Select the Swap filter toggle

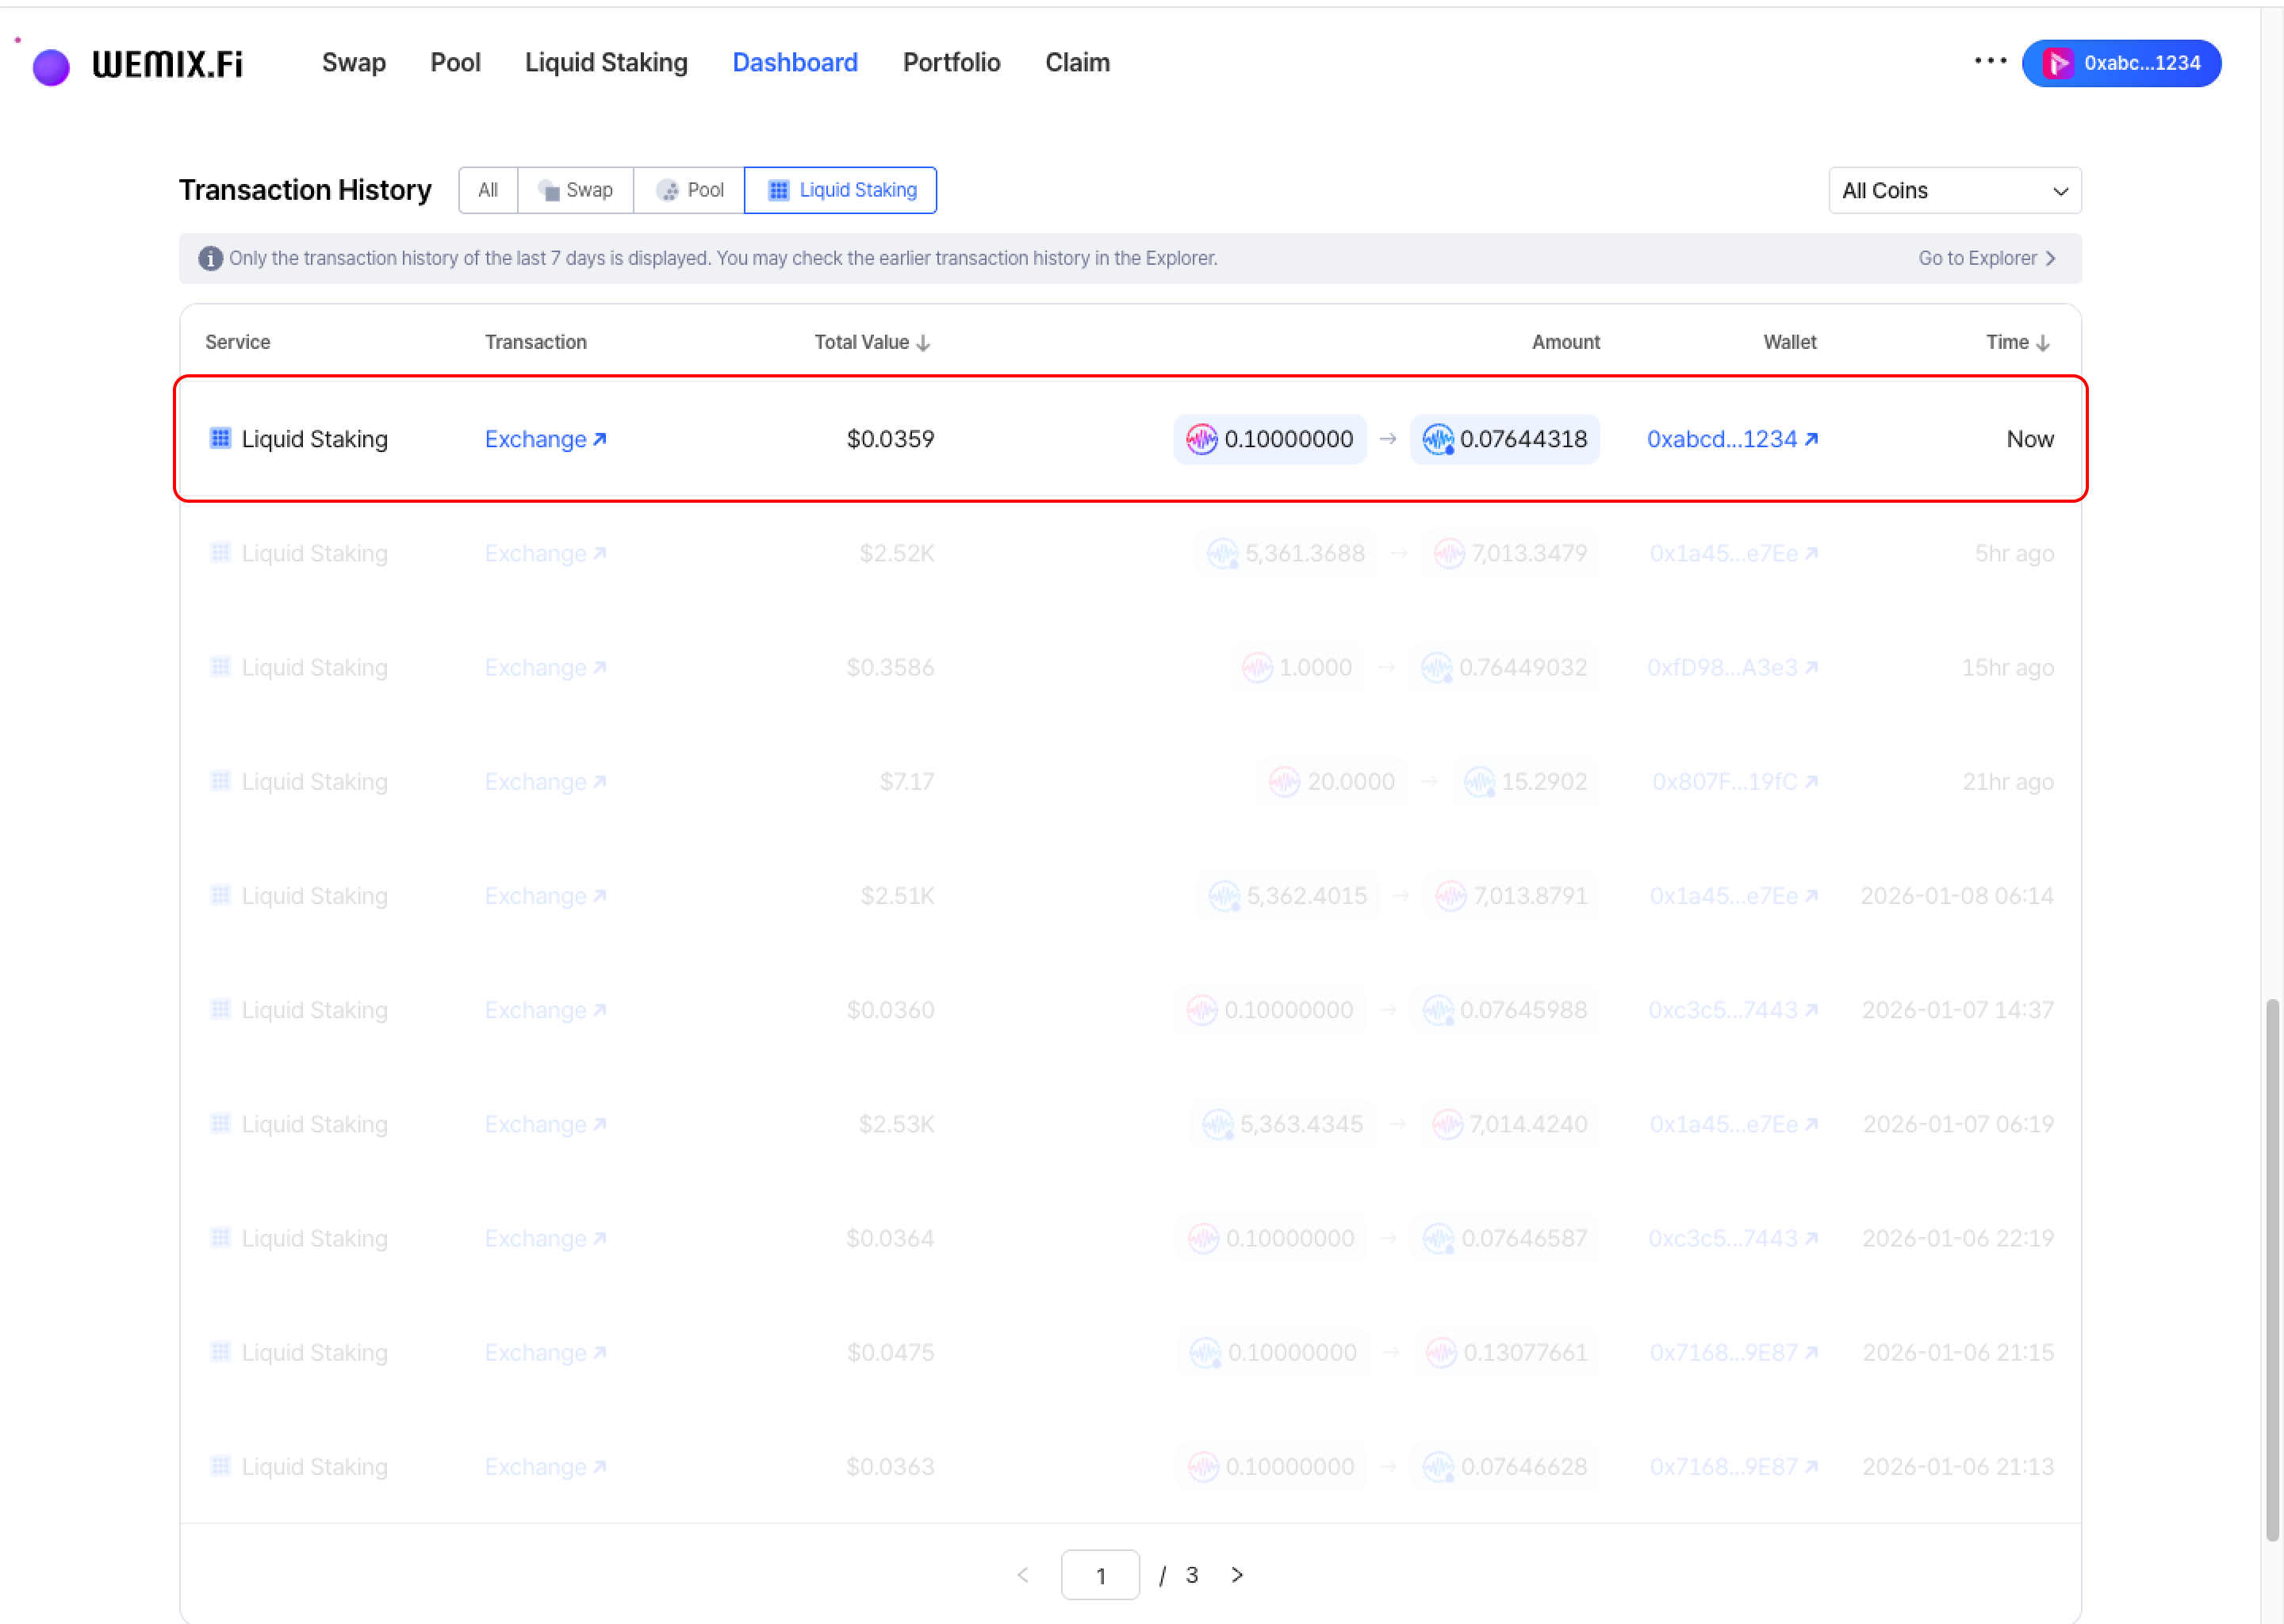click(x=576, y=190)
